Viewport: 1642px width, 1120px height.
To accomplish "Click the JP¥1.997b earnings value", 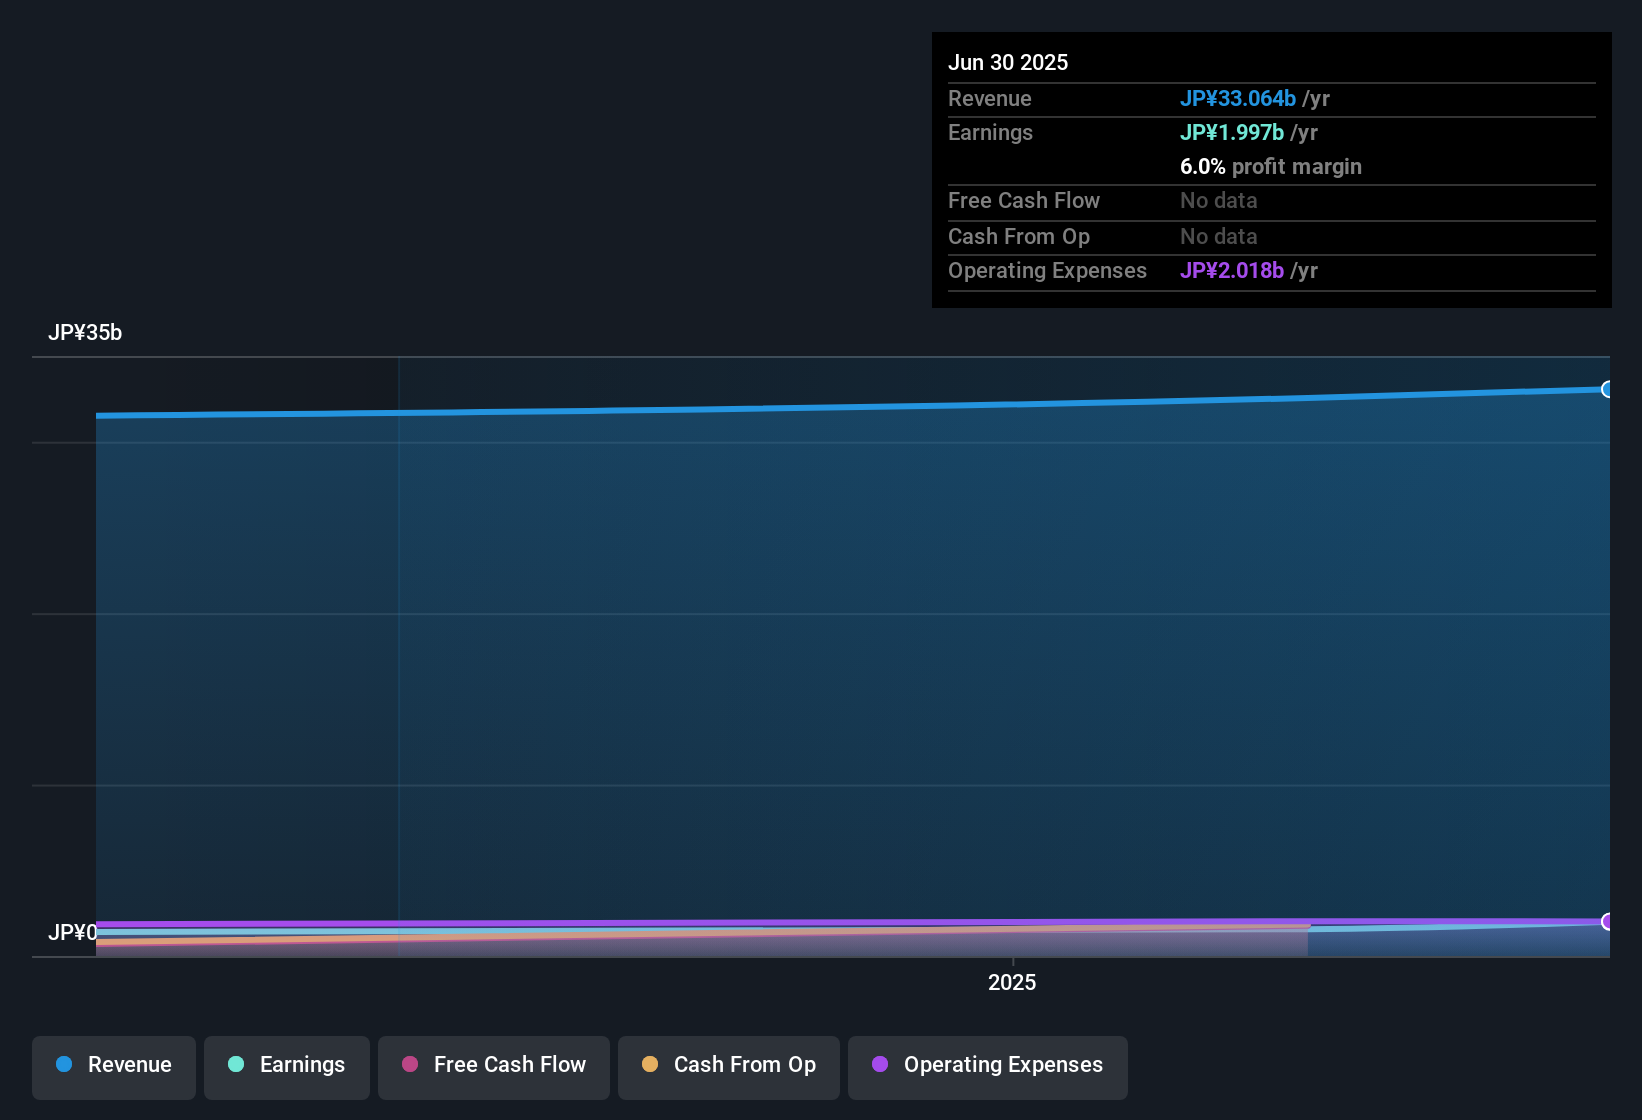I will (1232, 132).
